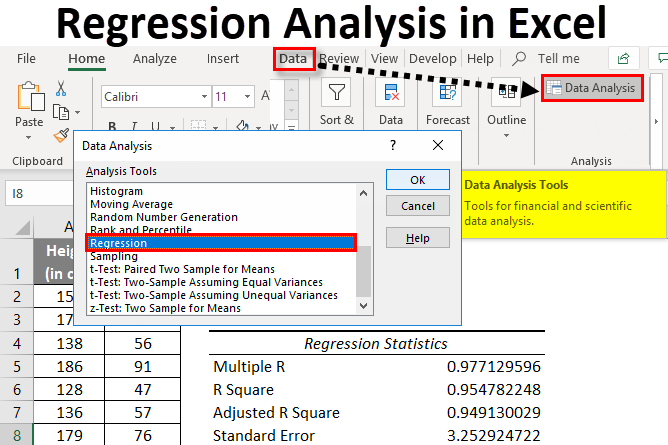The width and height of the screenshot is (668, 445).
Task: Open the font size dropdown
Action: (x=233, y=97)
